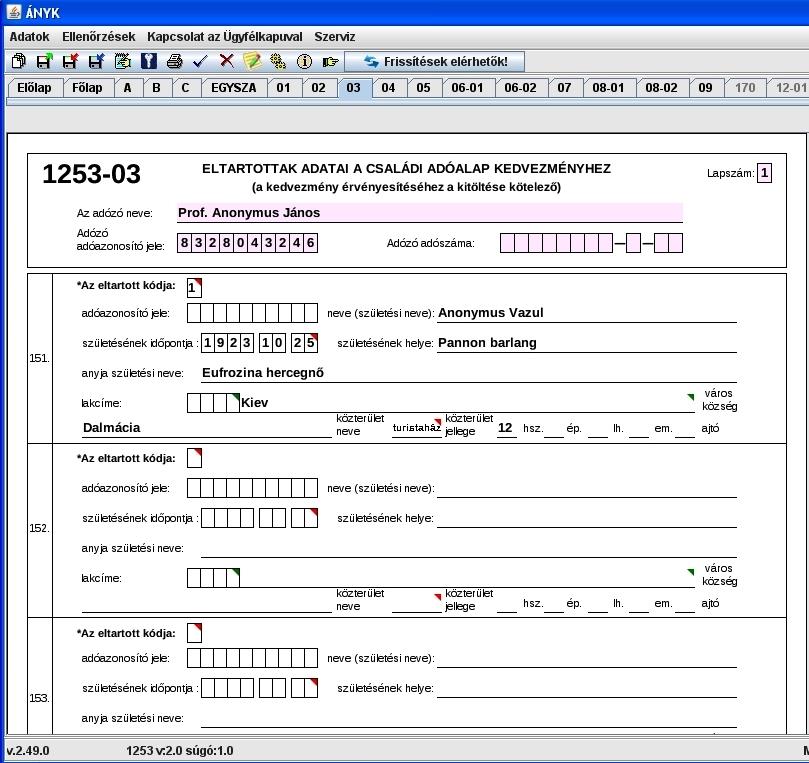Click the Anonymus Vazul name field
This screenshot has width=809, height=763.
click(x=587, y=313)
